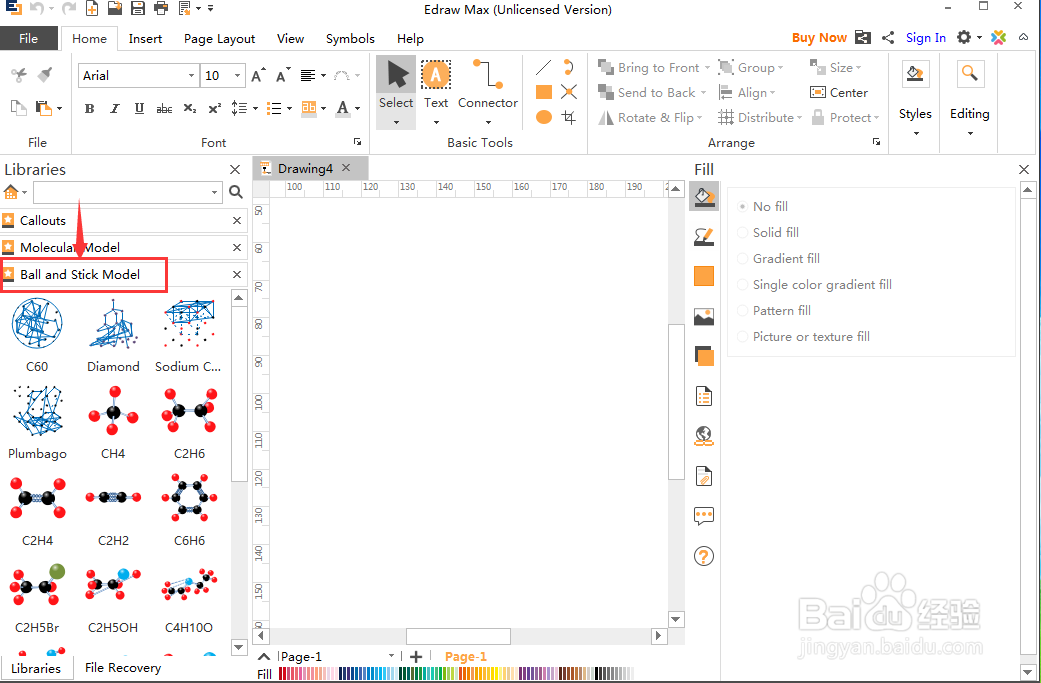Apply italic formatting
The width and height of the screenshot is (1041, 683).
click(114, 108)
